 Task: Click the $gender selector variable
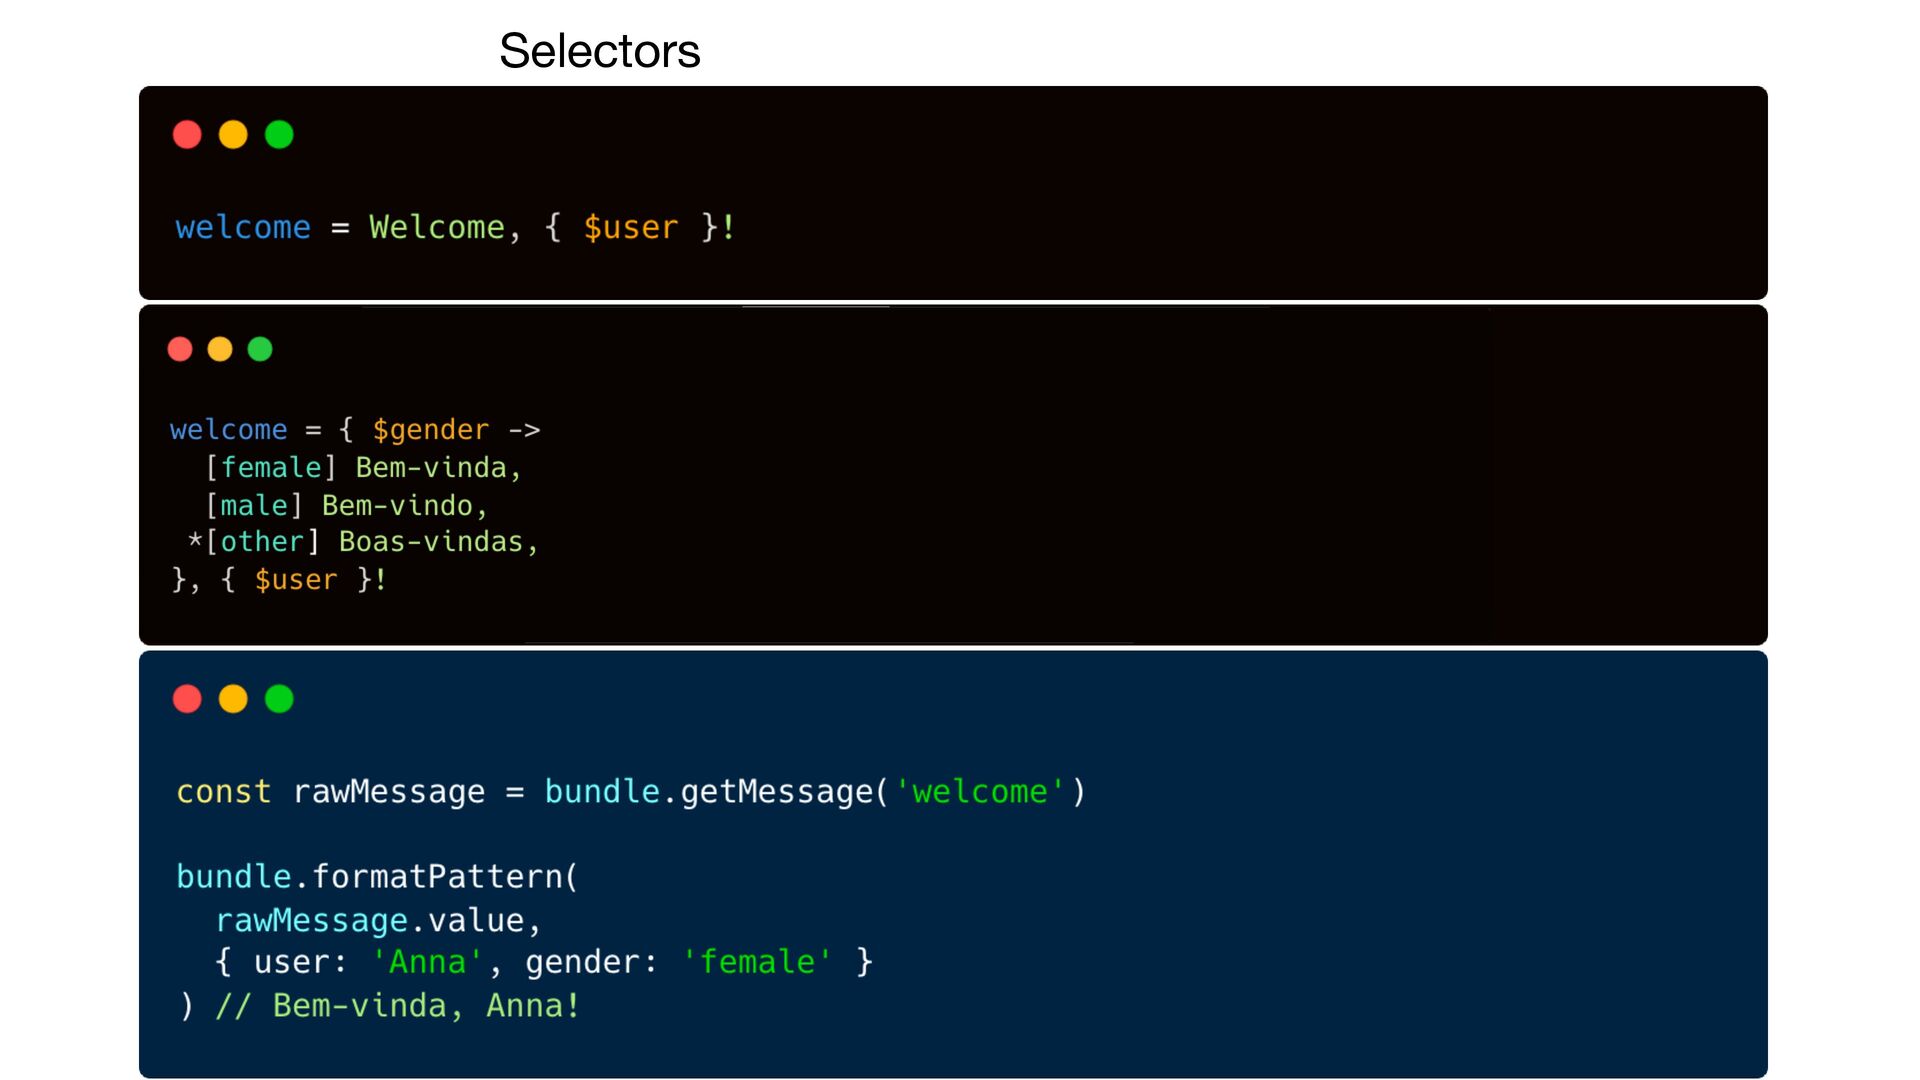431,430
